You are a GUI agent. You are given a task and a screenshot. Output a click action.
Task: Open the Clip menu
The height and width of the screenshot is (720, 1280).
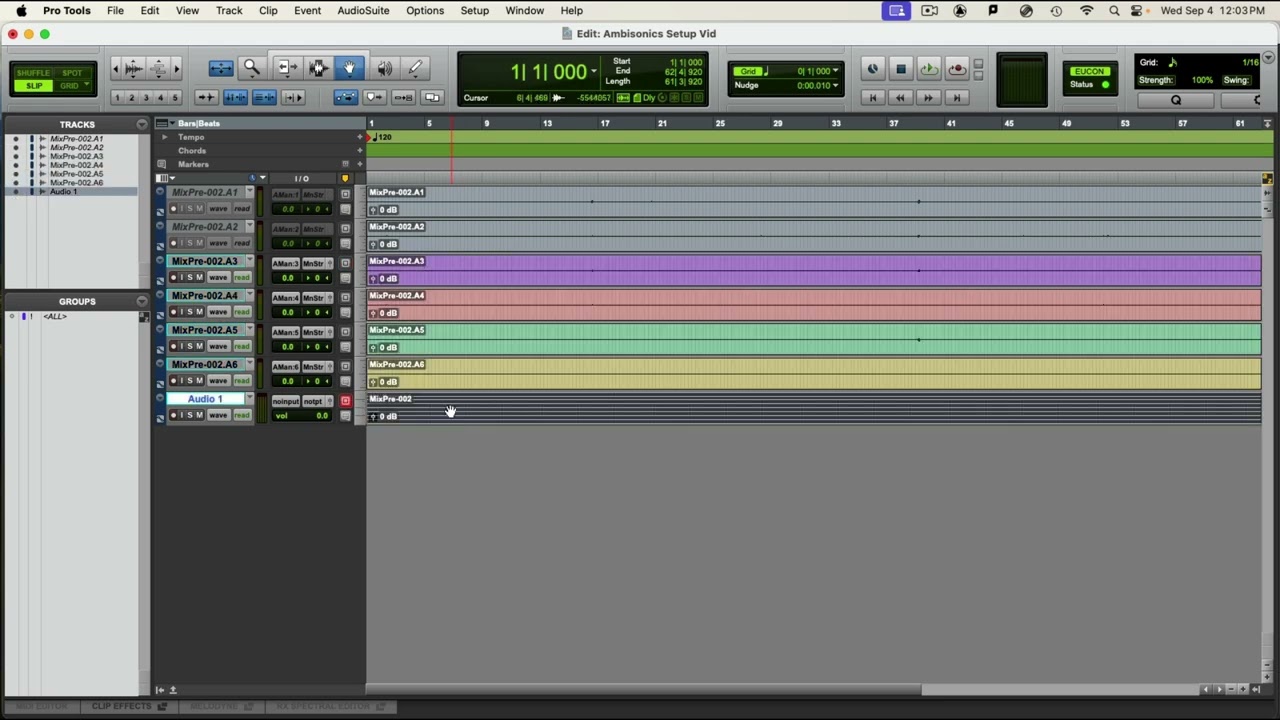[268, 10]
